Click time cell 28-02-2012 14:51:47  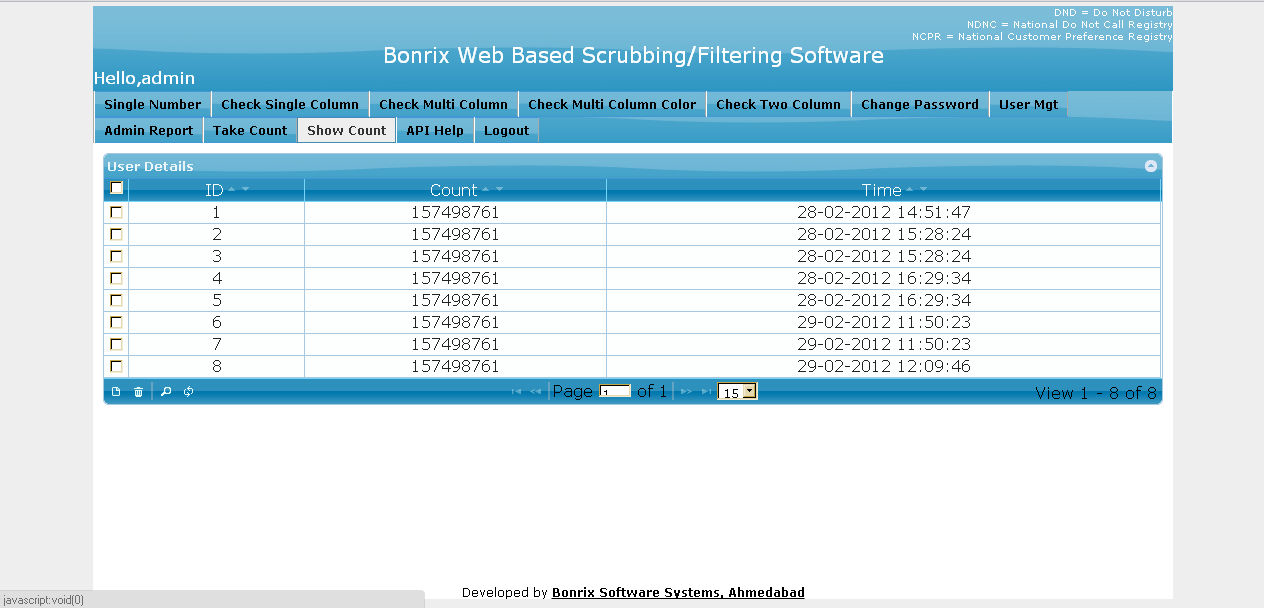(x=884, y=212)
